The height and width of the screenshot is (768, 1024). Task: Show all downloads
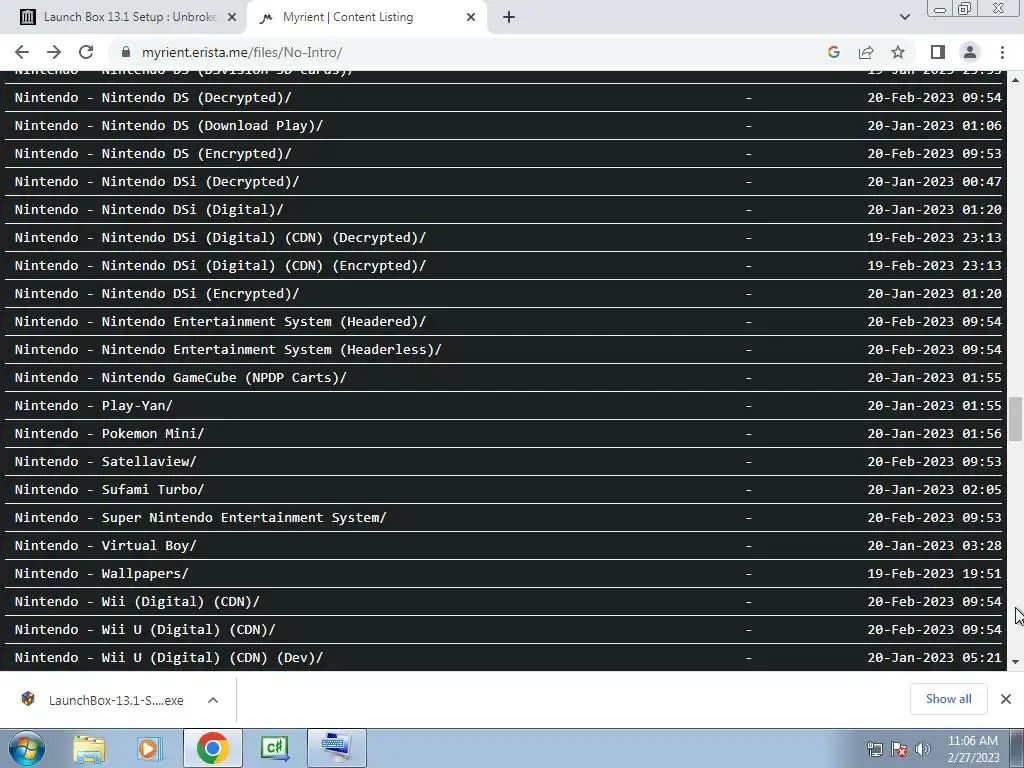pyautogui.click(x=948, y=699)
